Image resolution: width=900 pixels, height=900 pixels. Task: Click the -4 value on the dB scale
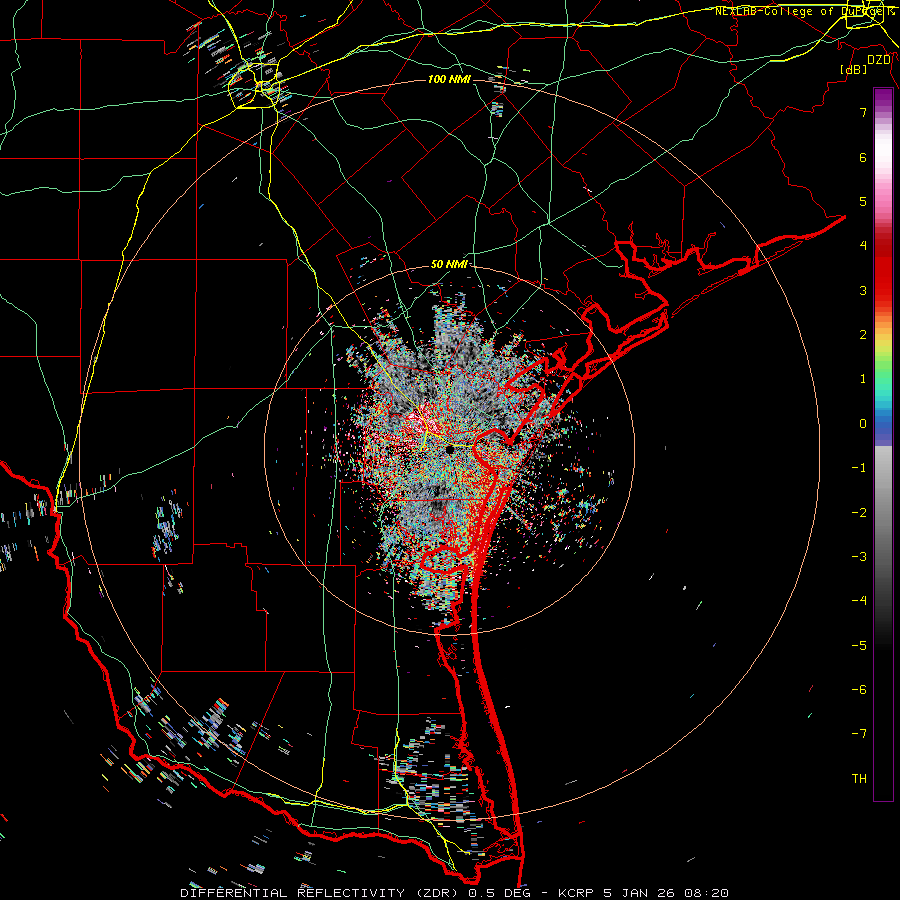pyautogui.click(x=859, y=601)
